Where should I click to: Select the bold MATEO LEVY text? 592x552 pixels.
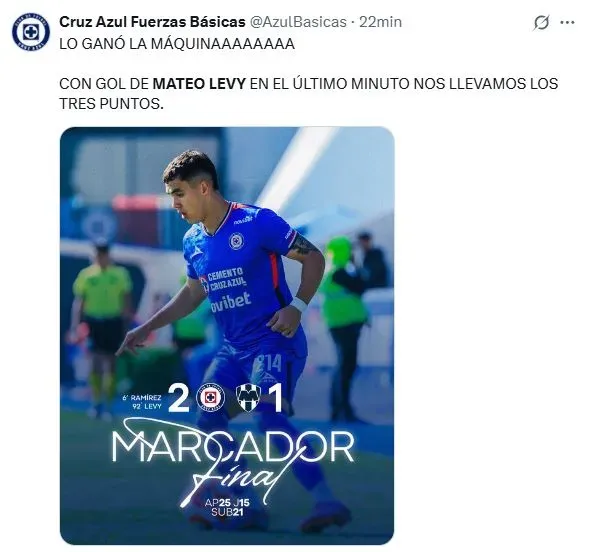(199, 83)
